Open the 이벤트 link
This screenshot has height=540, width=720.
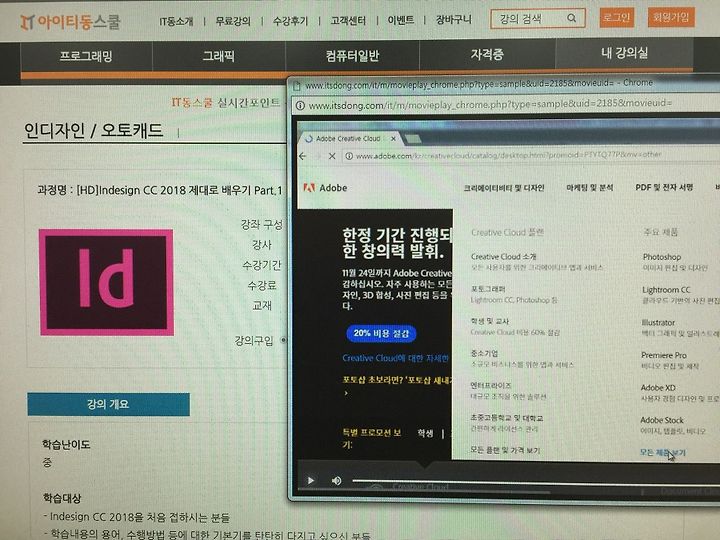(x=401, y=20)
